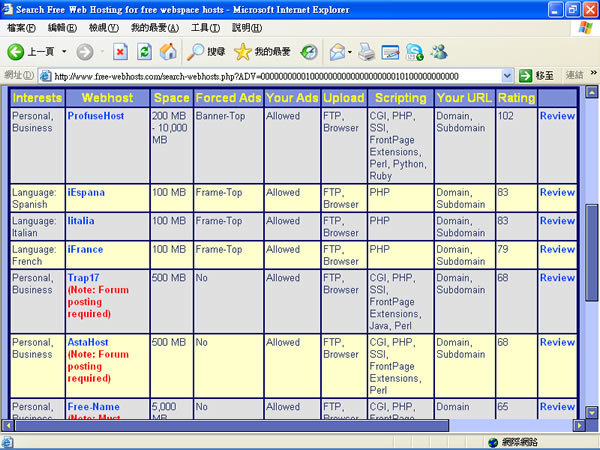Click the Edit page toolbar icon
The height and width of the screenshot is (450, 600).
(390, 52)
